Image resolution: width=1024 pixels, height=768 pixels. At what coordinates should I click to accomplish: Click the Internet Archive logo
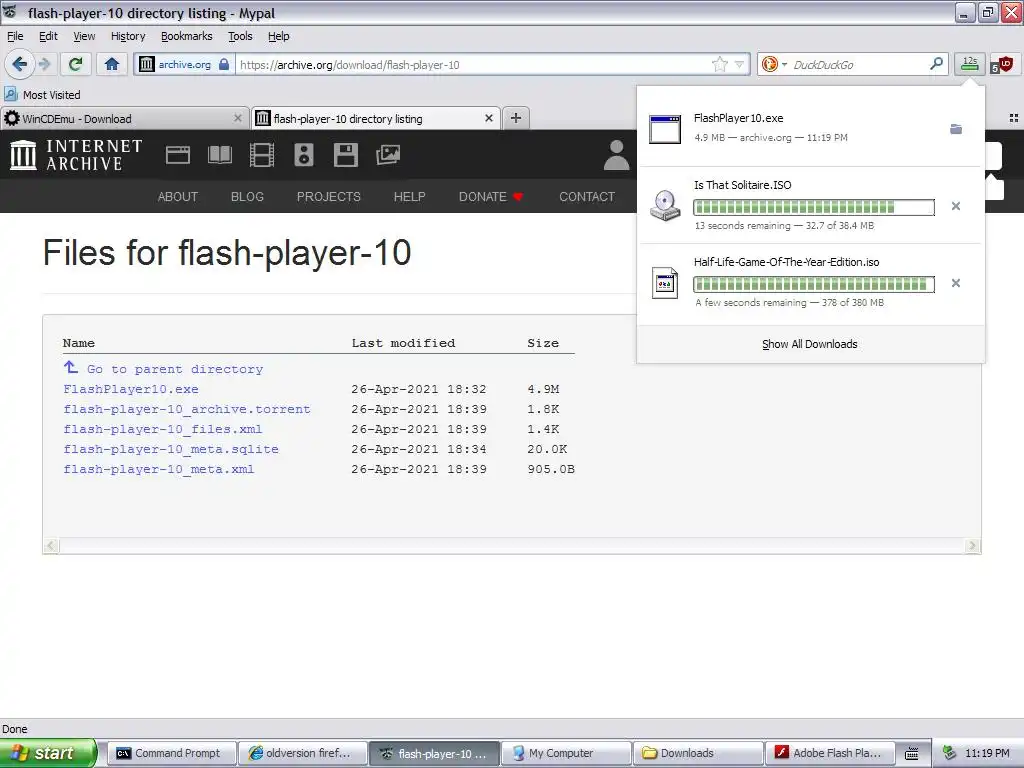(76, 155)
